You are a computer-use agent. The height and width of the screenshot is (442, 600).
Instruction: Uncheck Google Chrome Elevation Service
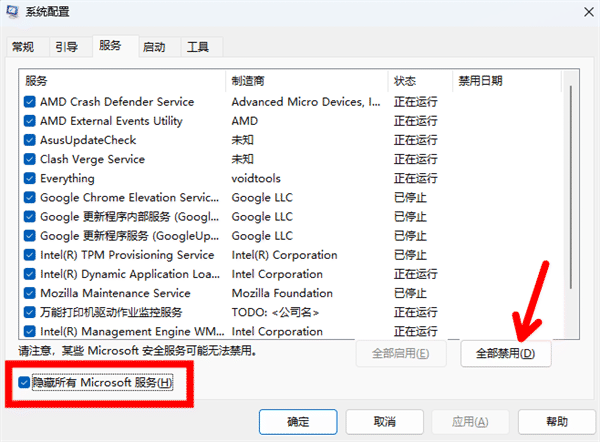point(29,197)
